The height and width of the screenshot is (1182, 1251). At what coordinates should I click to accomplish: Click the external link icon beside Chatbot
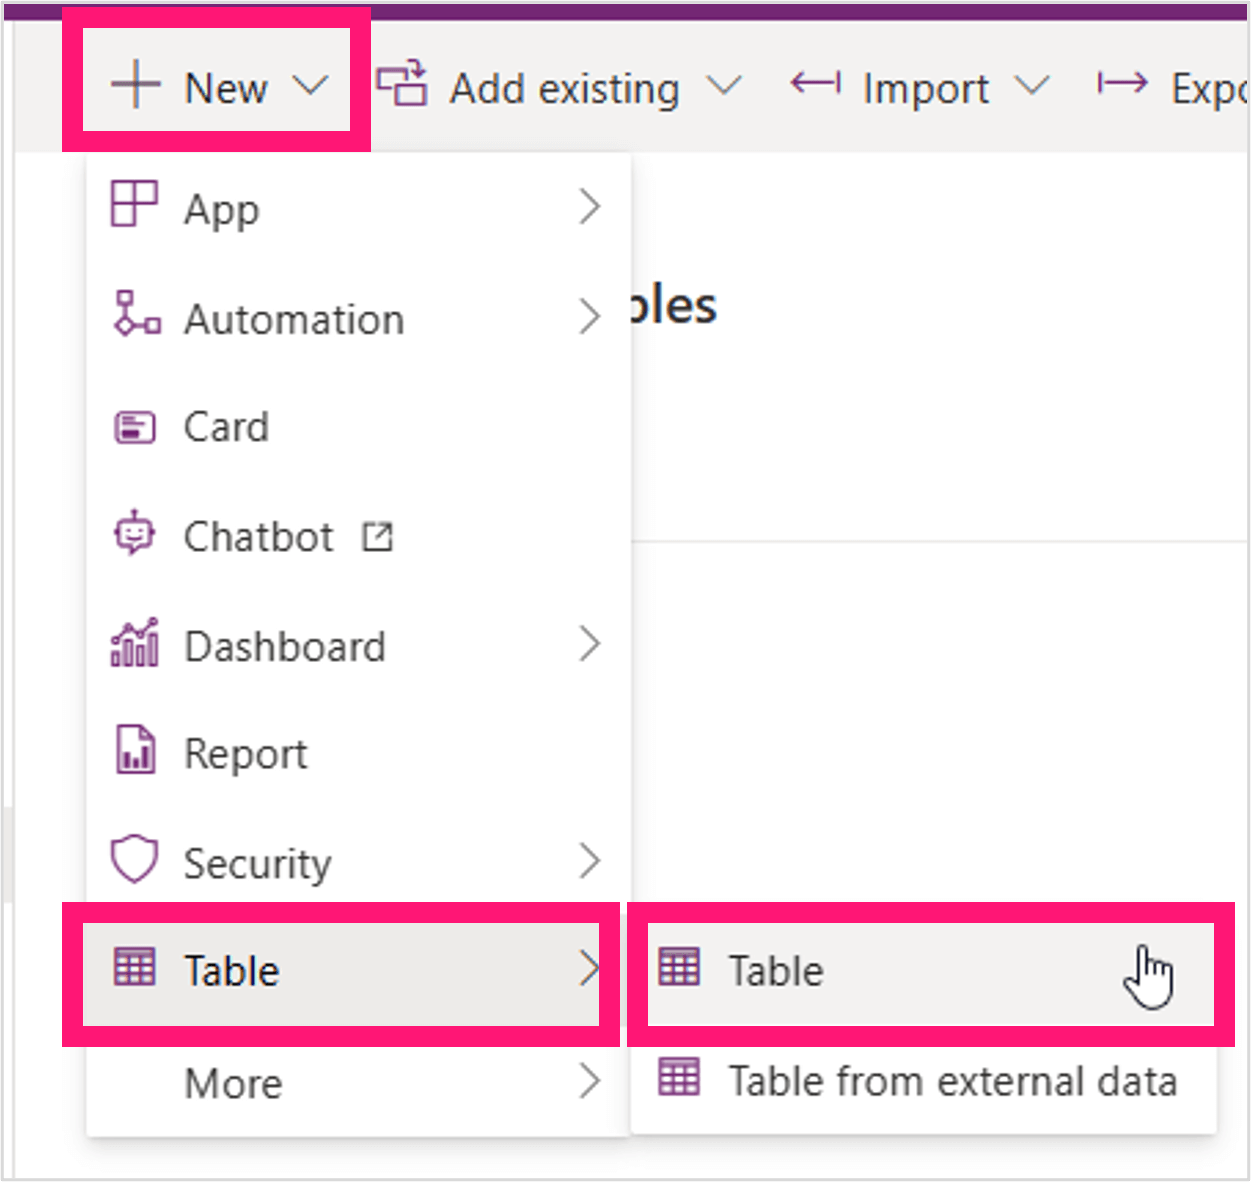pos(377,537)
